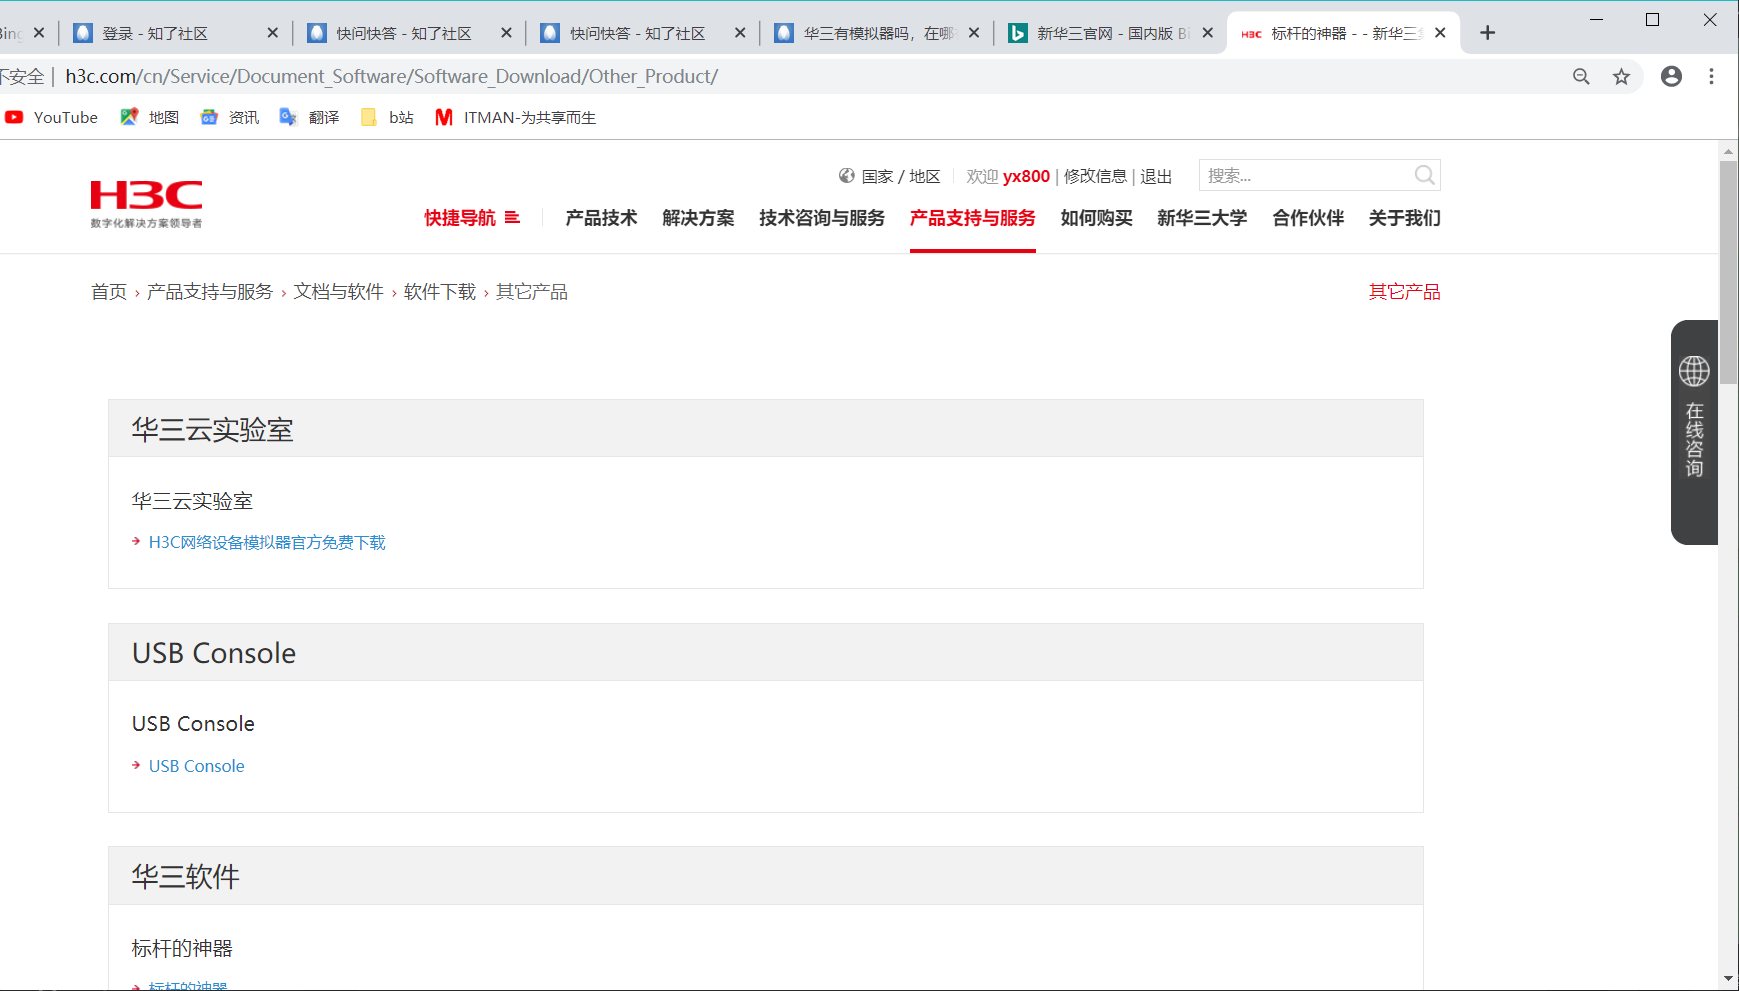
Task: Click the magnifier icon in site search box
Action: click(1424, 176)
